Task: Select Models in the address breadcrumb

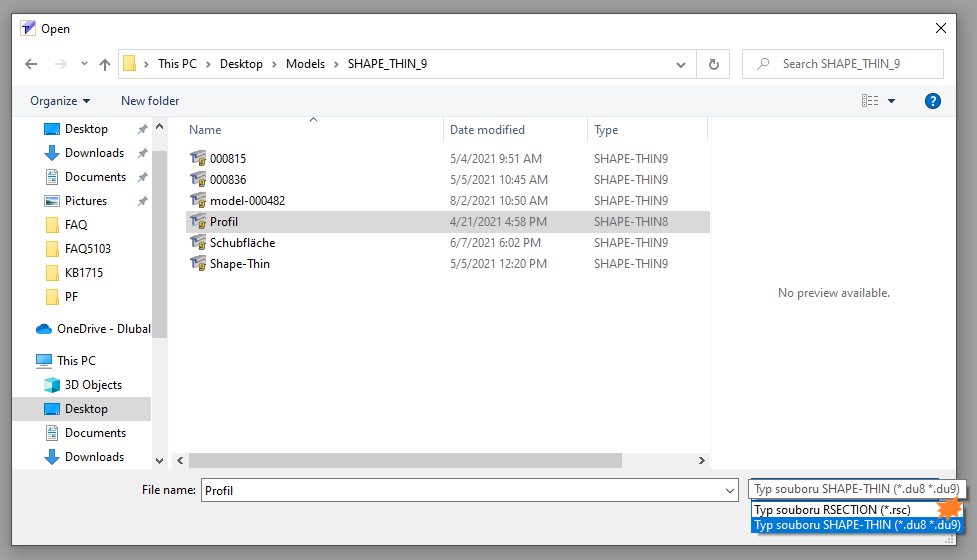Action: pyautogui.click(x=305, y=64)
